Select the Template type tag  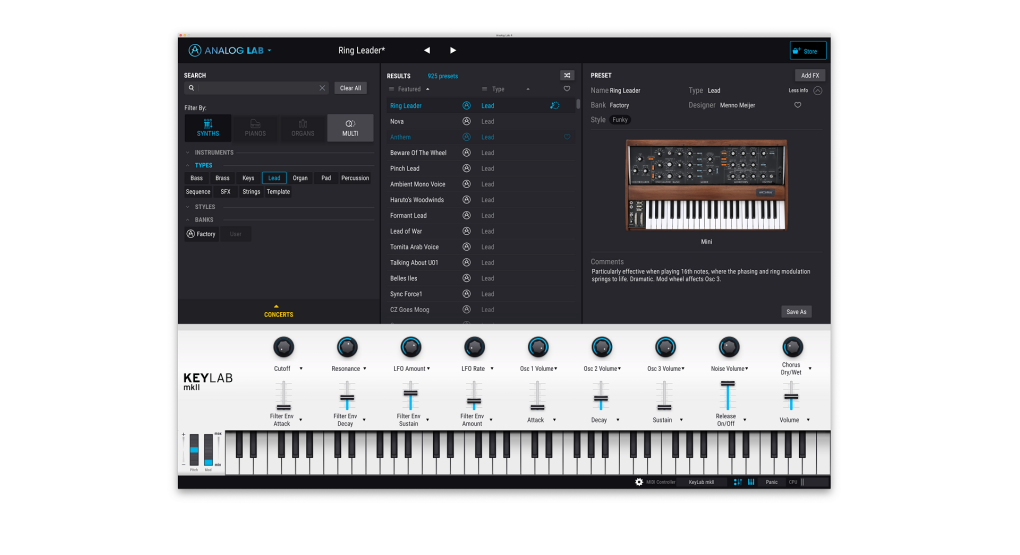pos(278,192)
